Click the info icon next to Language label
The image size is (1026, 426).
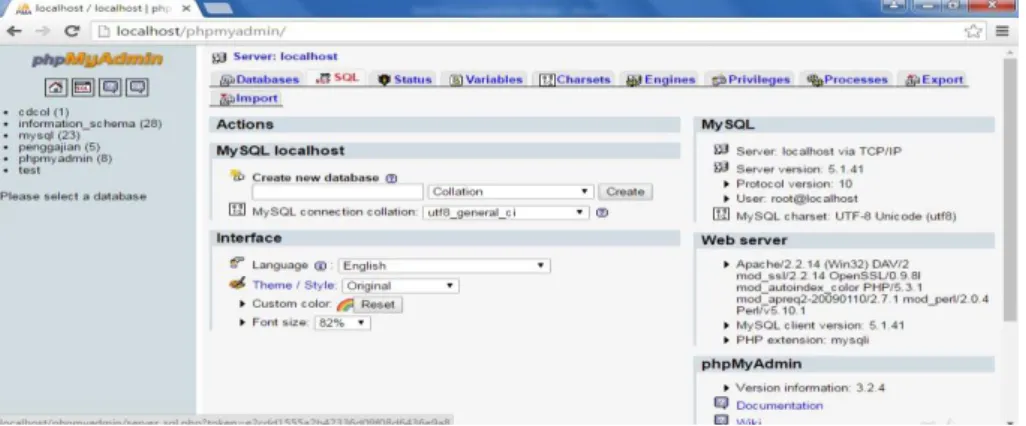(320, 266)
